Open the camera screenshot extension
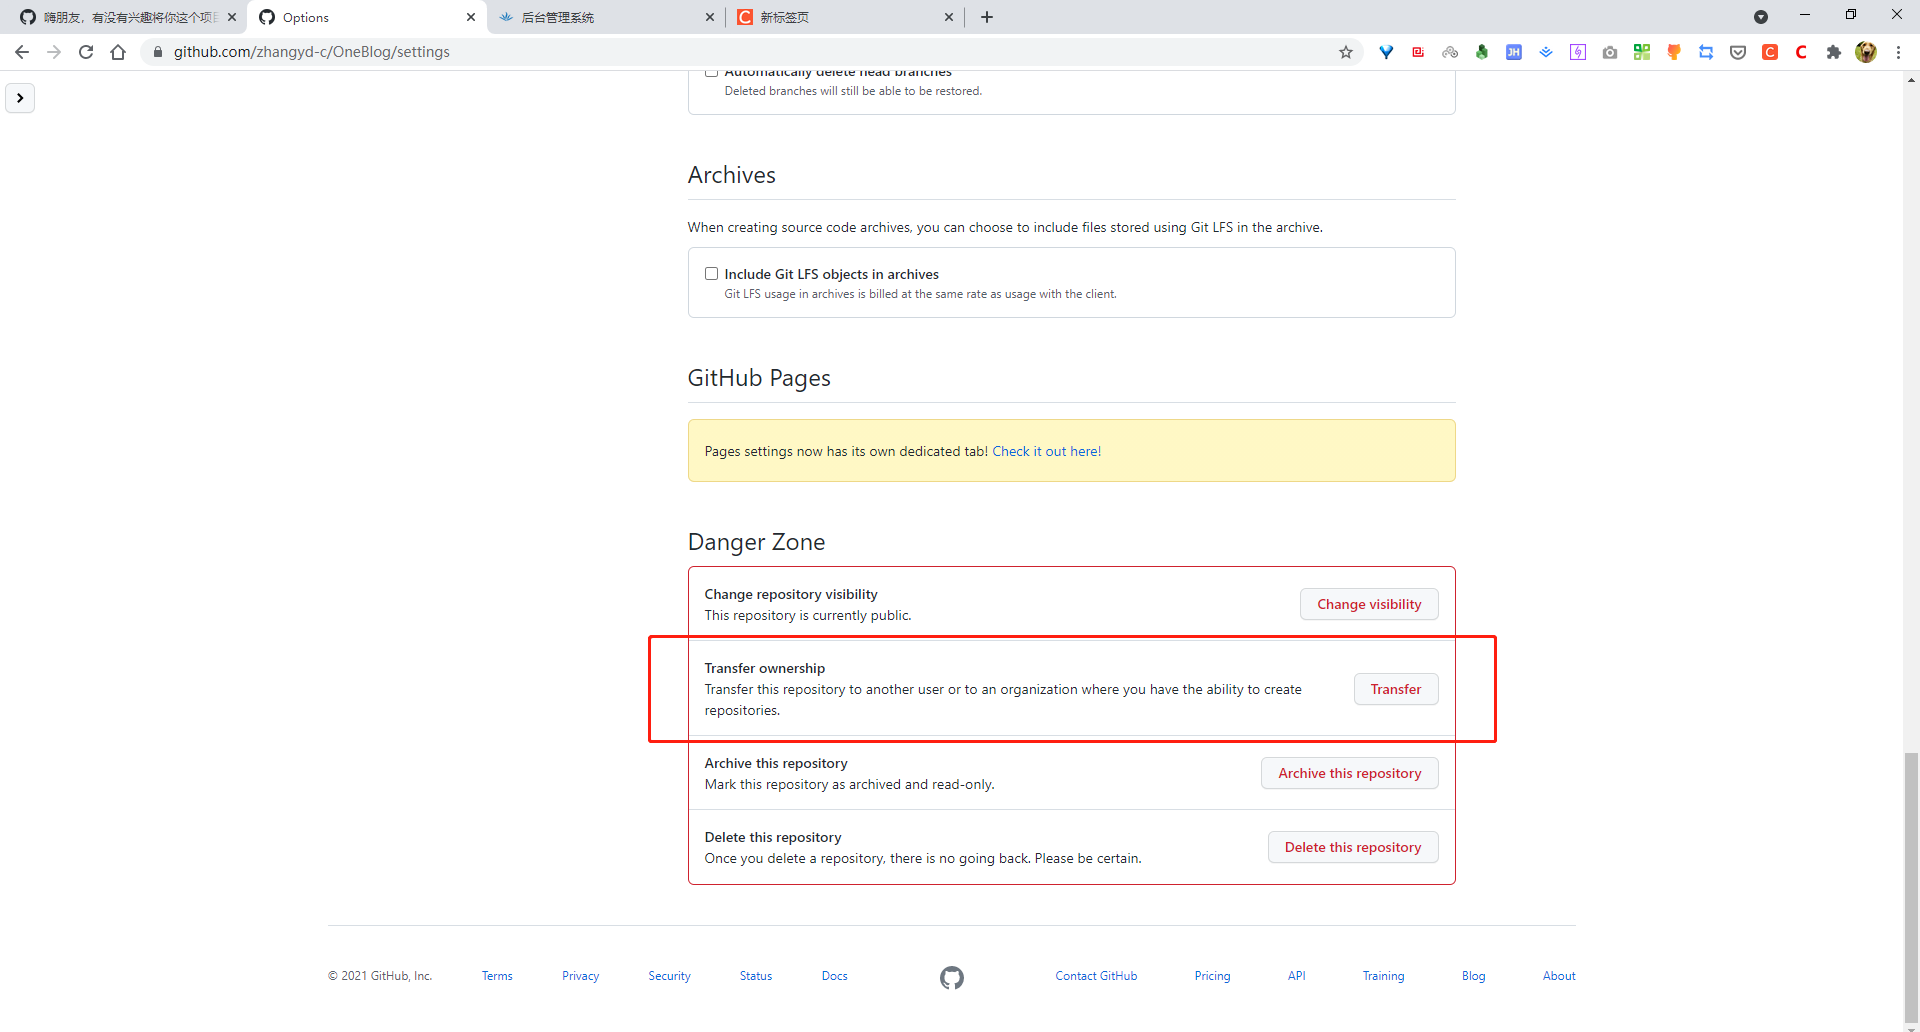This screenshot has width=1920, height=1032. (1610, 51)
